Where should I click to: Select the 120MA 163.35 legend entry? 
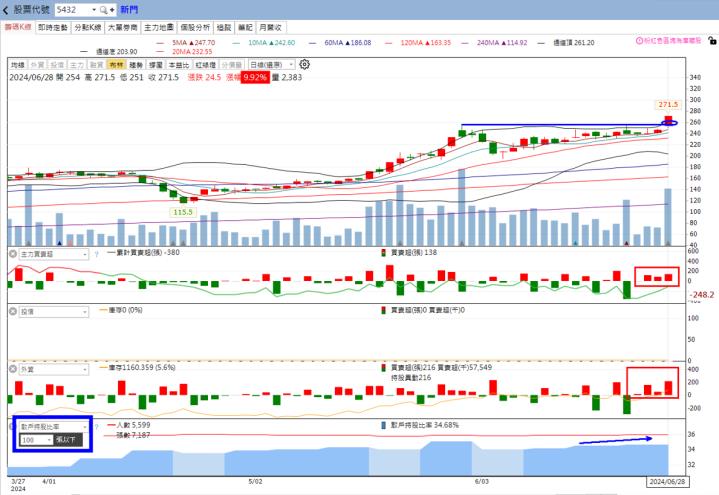(x=418, y=43)
